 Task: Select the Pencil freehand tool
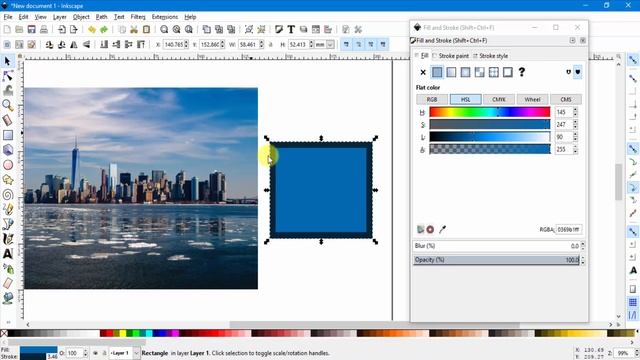point(7,209)
